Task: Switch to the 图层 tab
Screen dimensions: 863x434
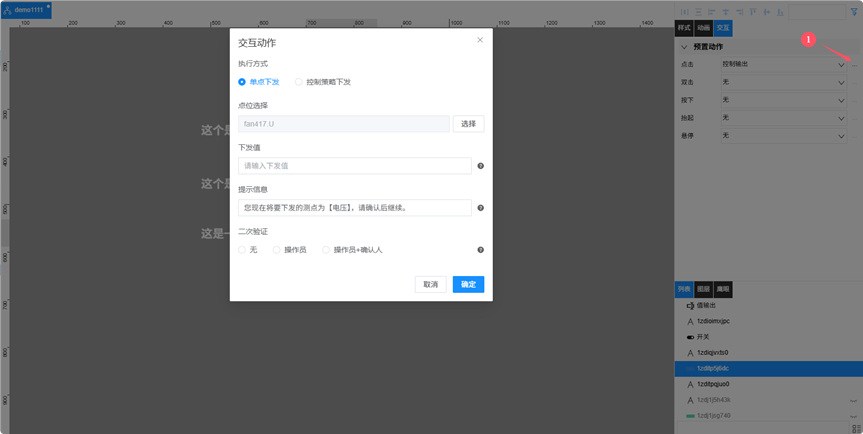Action: pyautogui.click(x=703, y=289)
